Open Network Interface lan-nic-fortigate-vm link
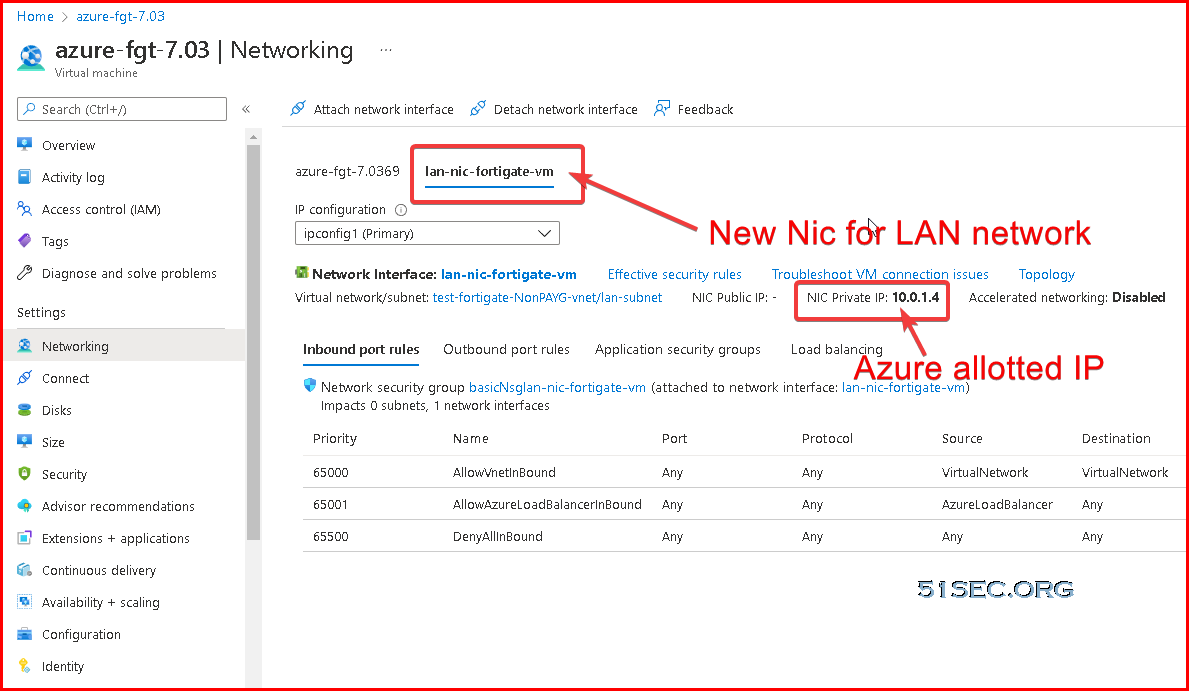Image resolution: width=1189 pixels, height=691 pixels. click(509, 275)
